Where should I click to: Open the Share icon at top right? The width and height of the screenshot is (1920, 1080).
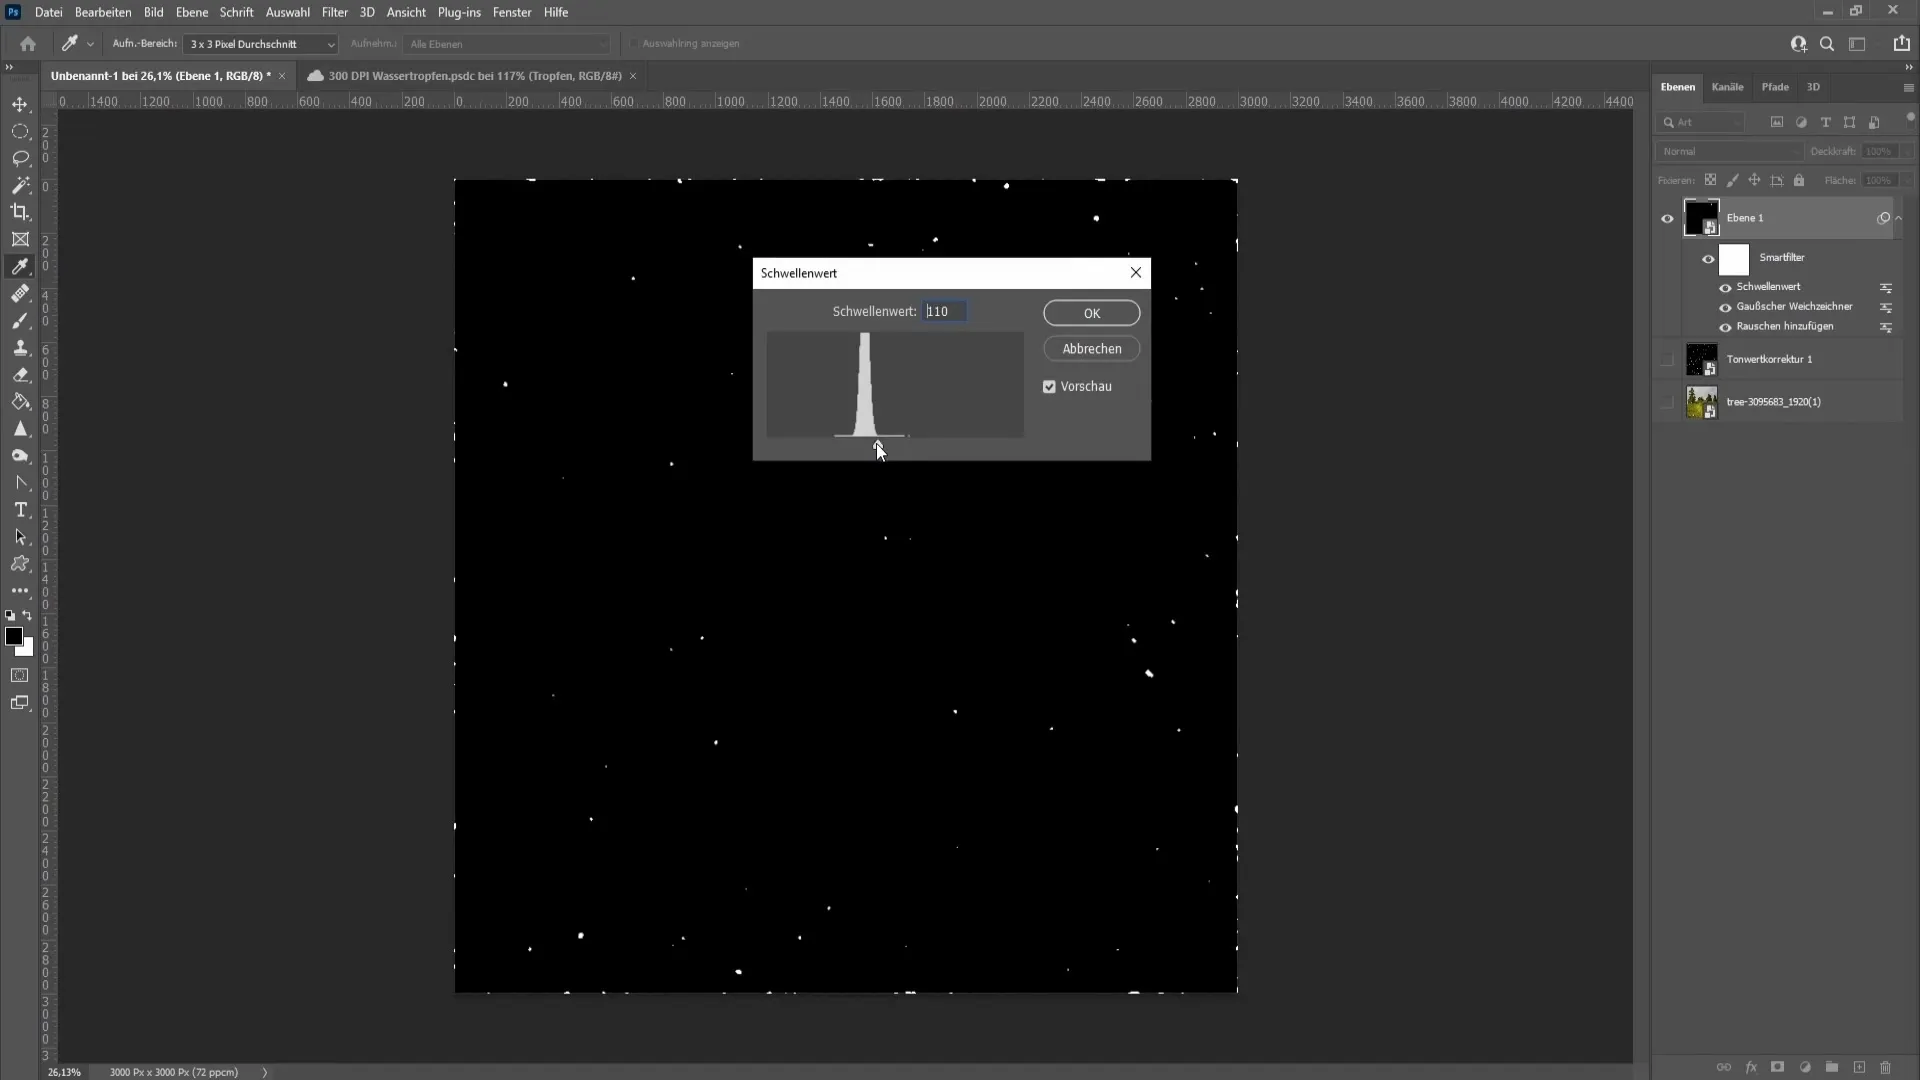(x=1901, y=44)
